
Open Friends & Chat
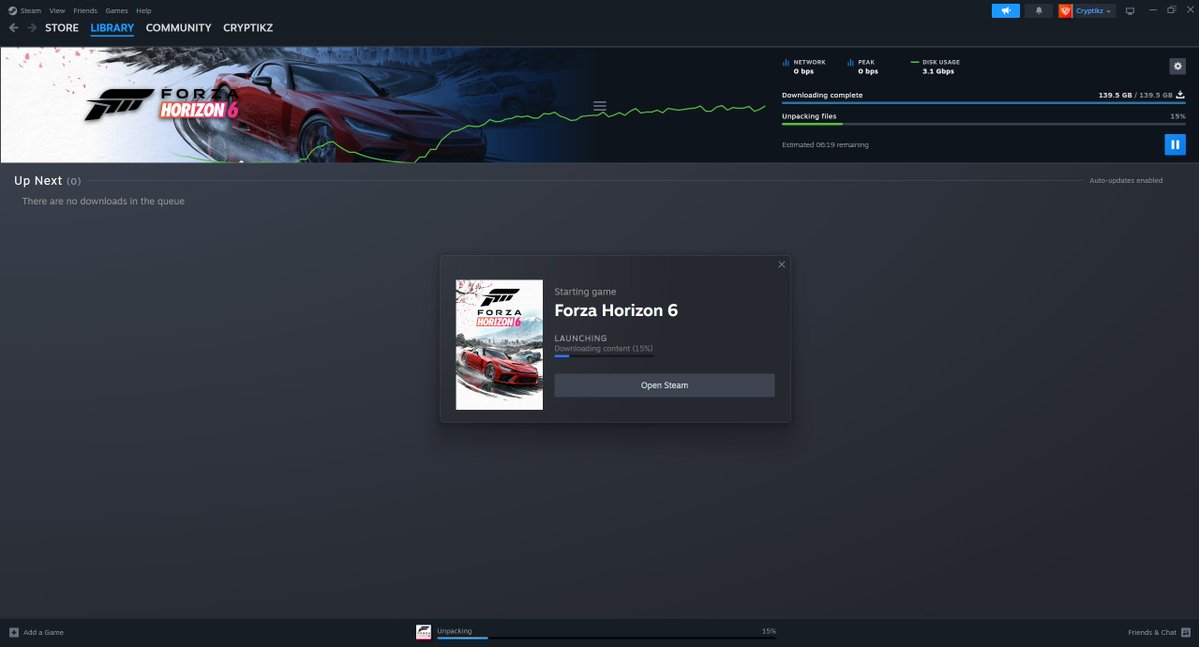[x=1152, y=632]
